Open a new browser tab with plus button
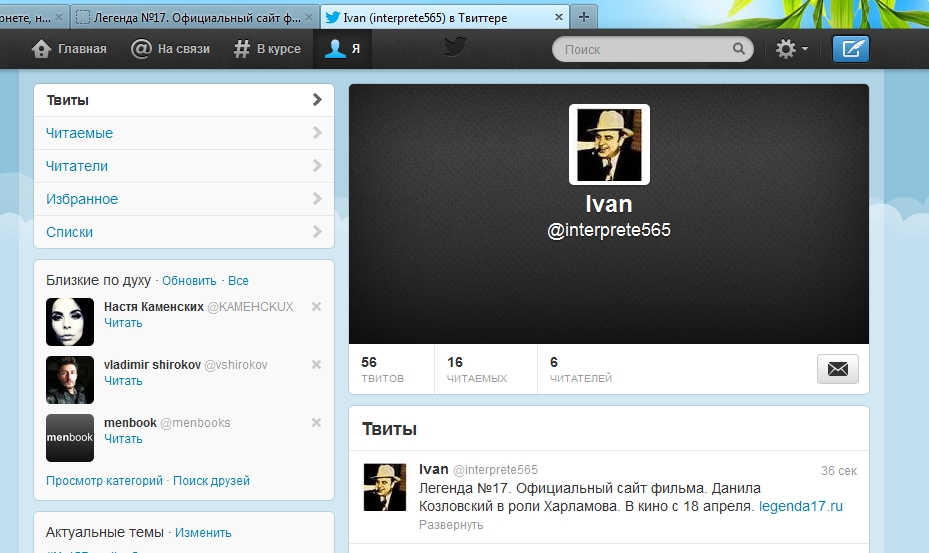This screenshot has width=929, height=553. point(584,17)
